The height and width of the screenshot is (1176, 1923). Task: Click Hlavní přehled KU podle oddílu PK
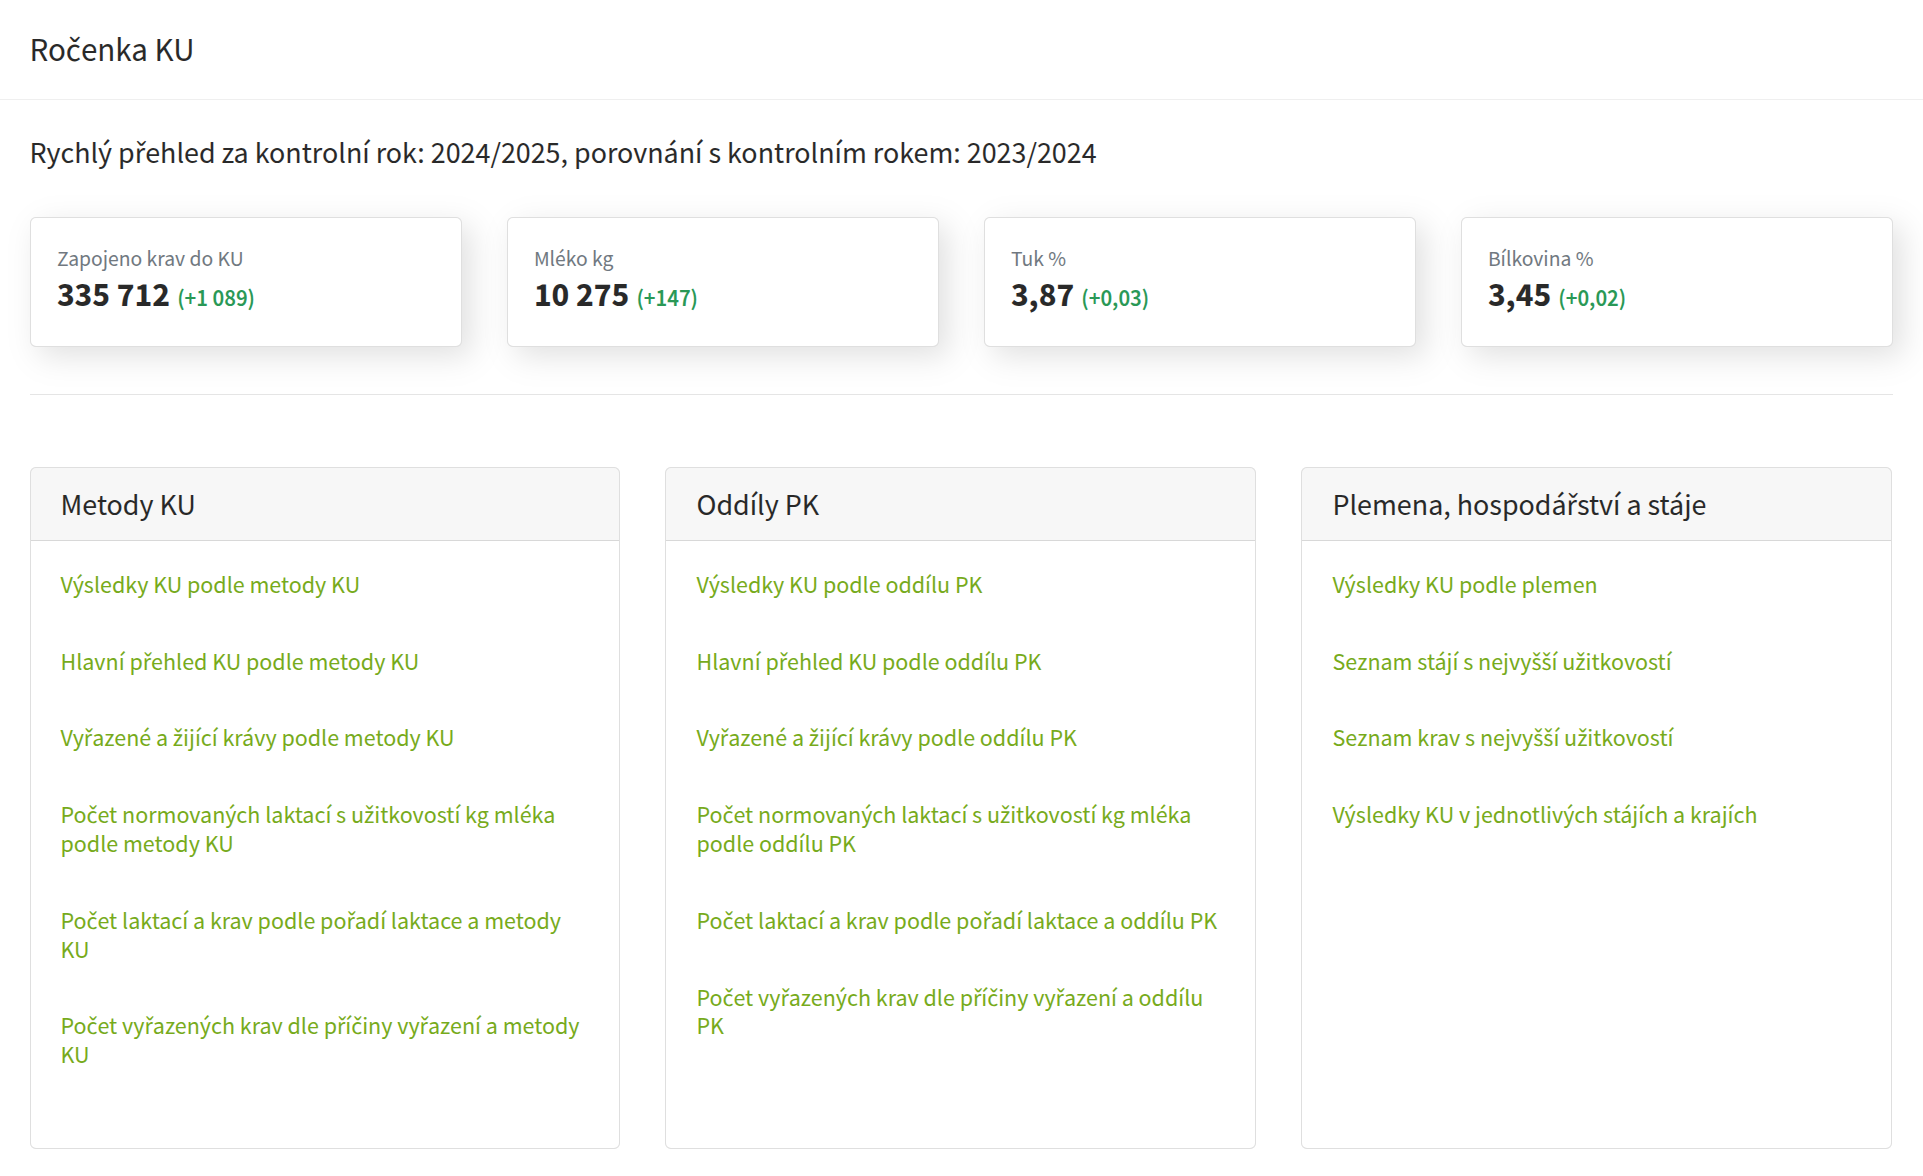coord(868,662)
